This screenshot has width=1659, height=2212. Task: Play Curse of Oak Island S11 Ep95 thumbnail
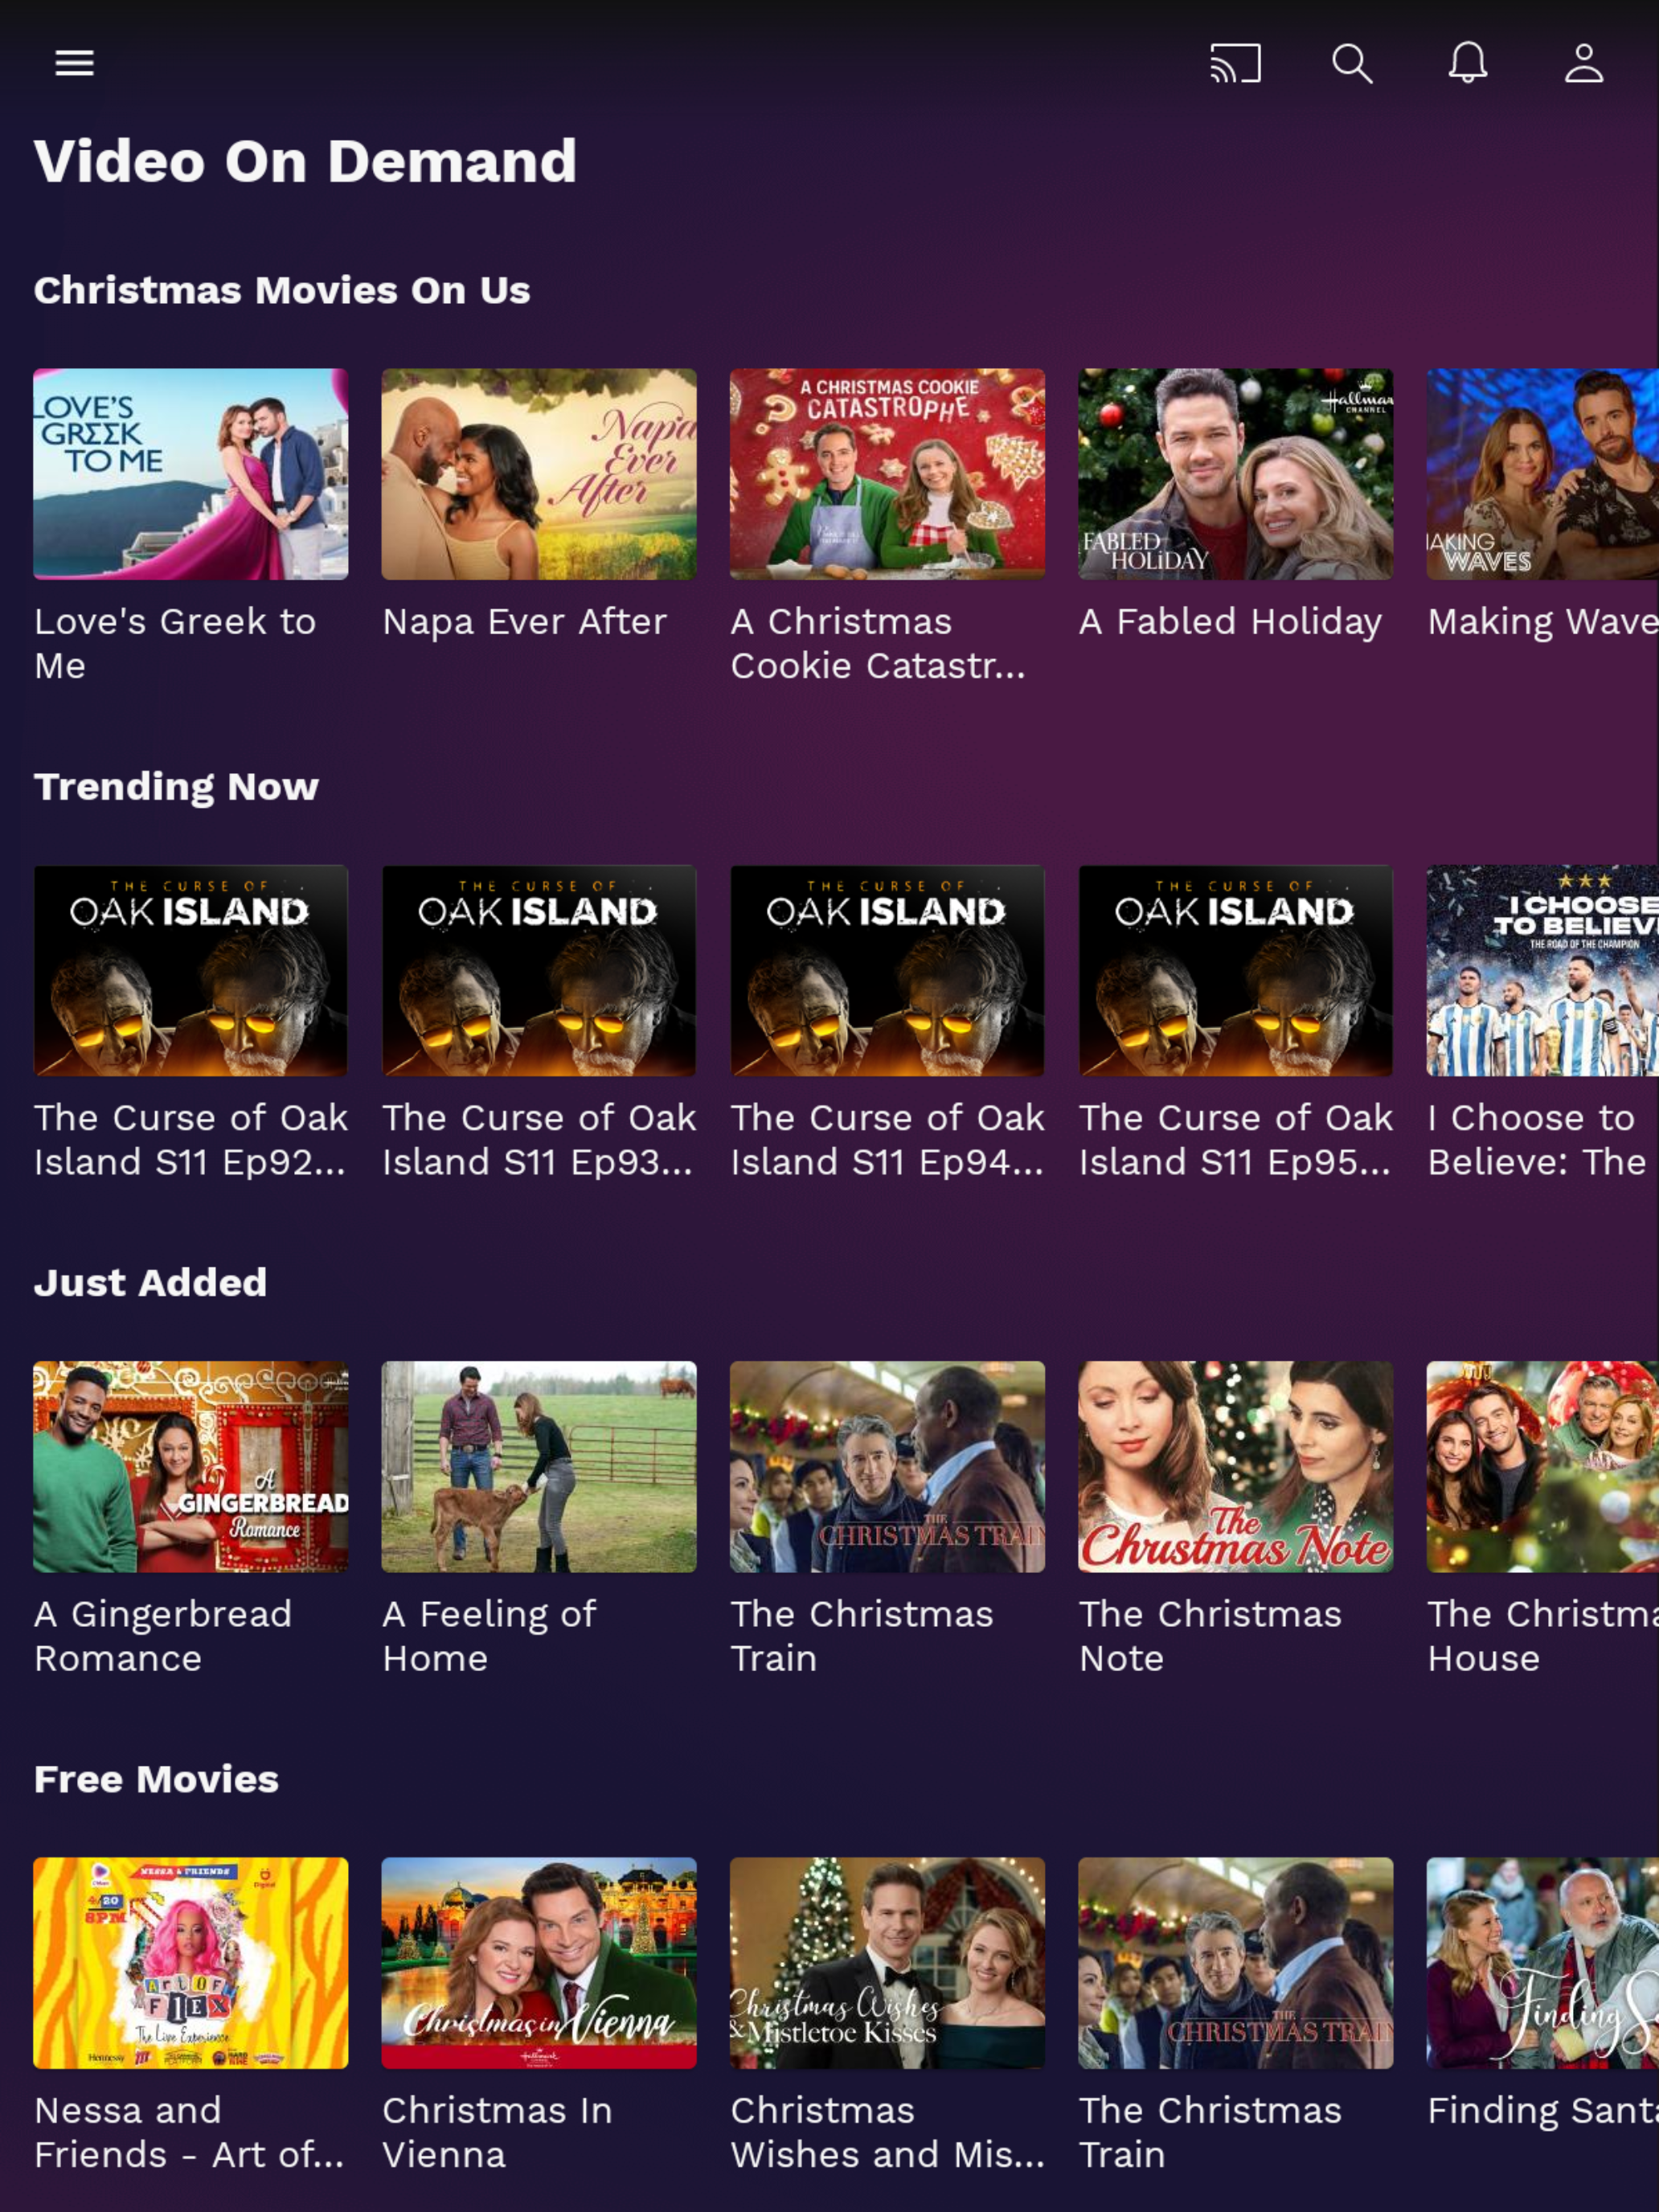pyautogui.click(x=1235, y=970)
